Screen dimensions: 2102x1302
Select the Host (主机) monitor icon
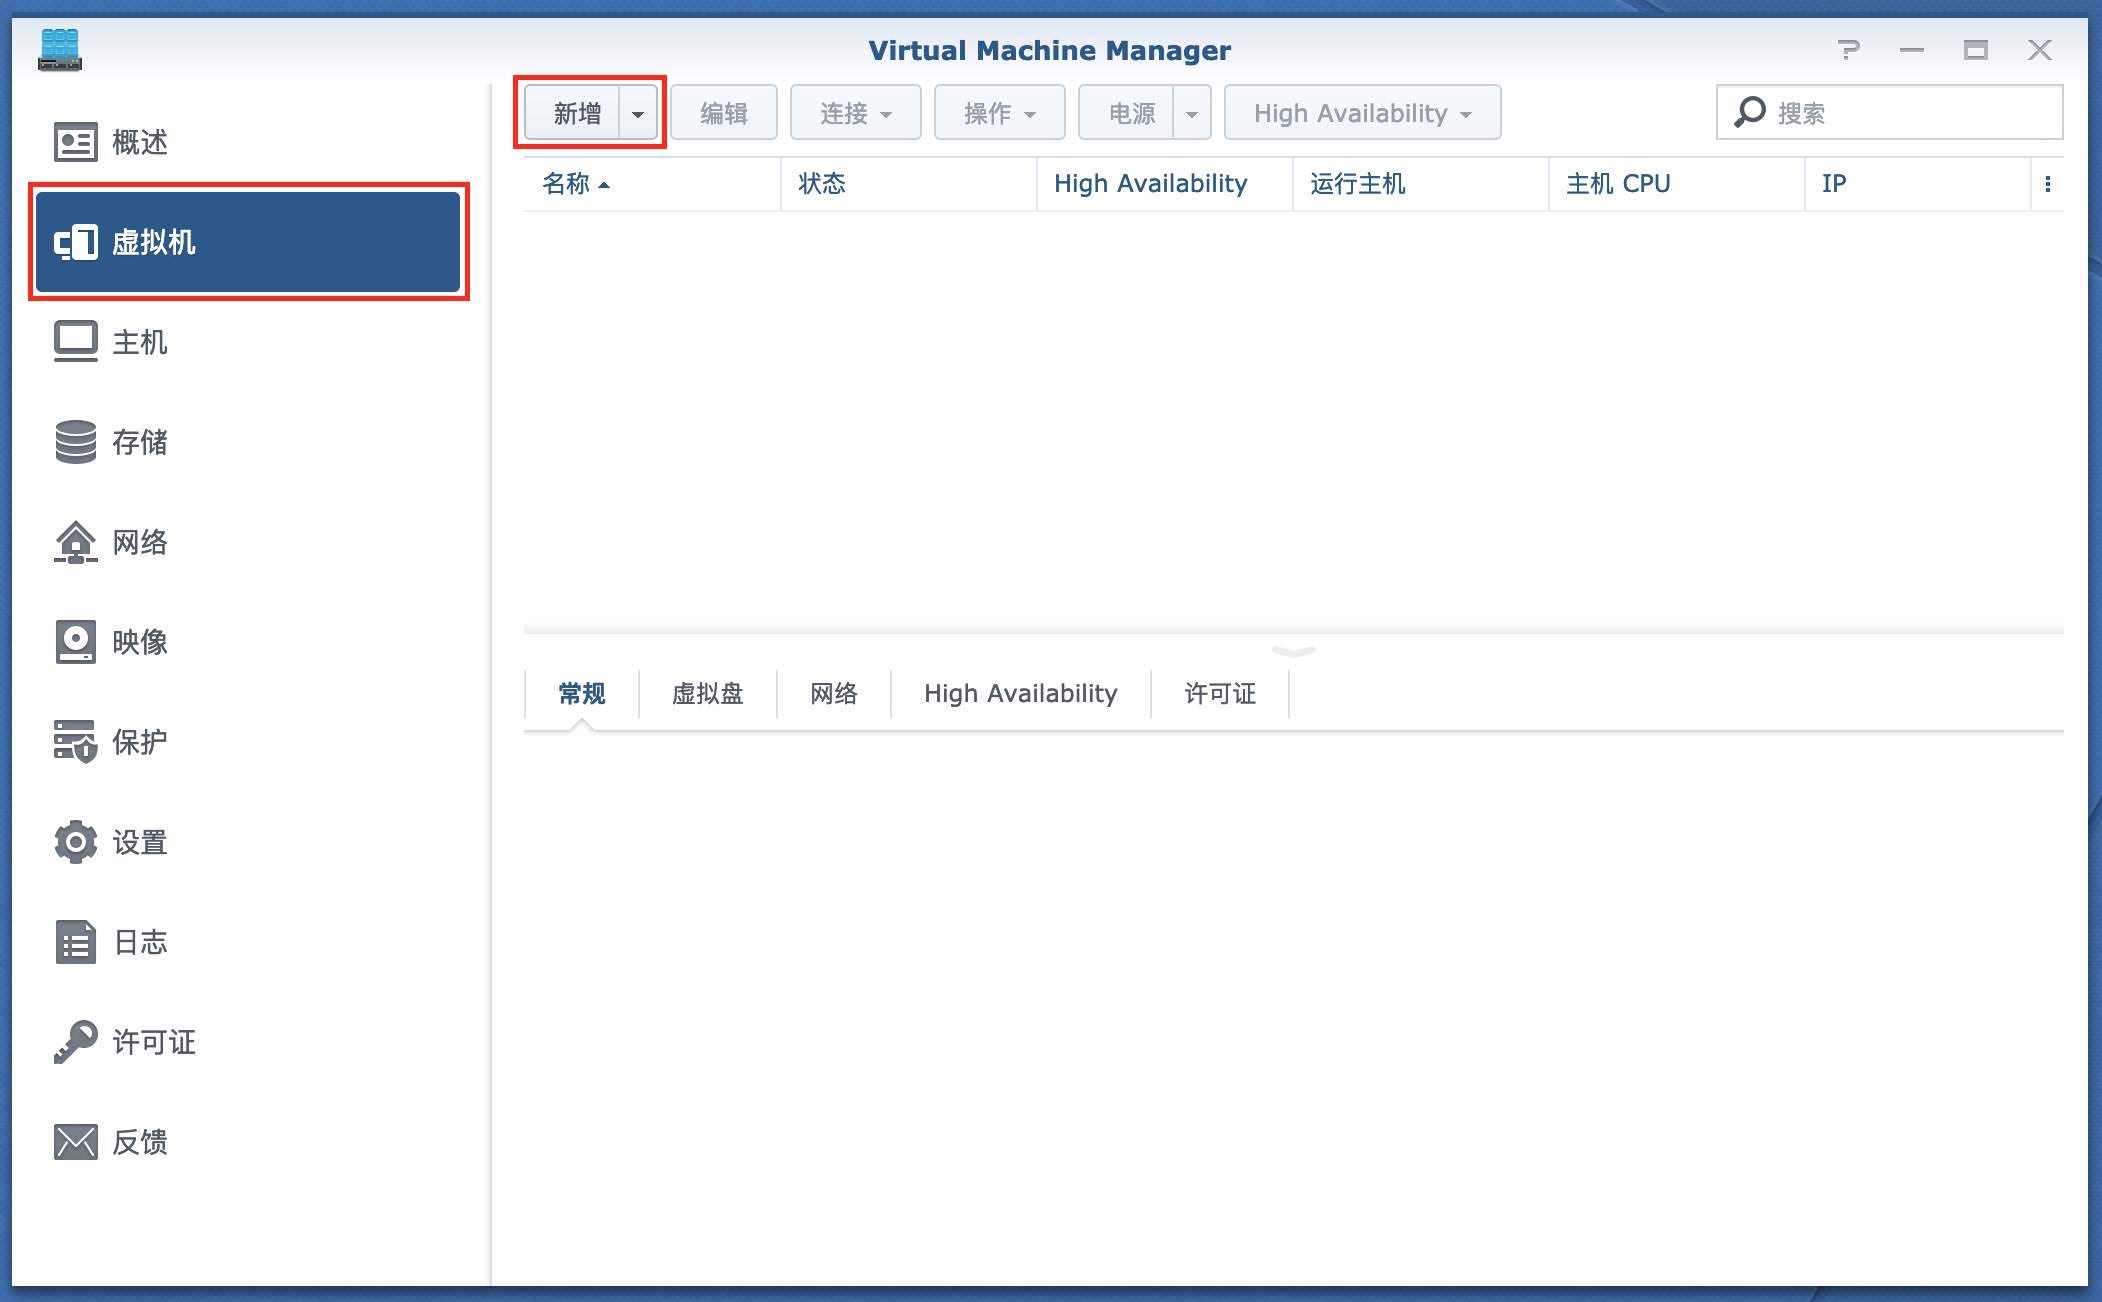(75, 342)
